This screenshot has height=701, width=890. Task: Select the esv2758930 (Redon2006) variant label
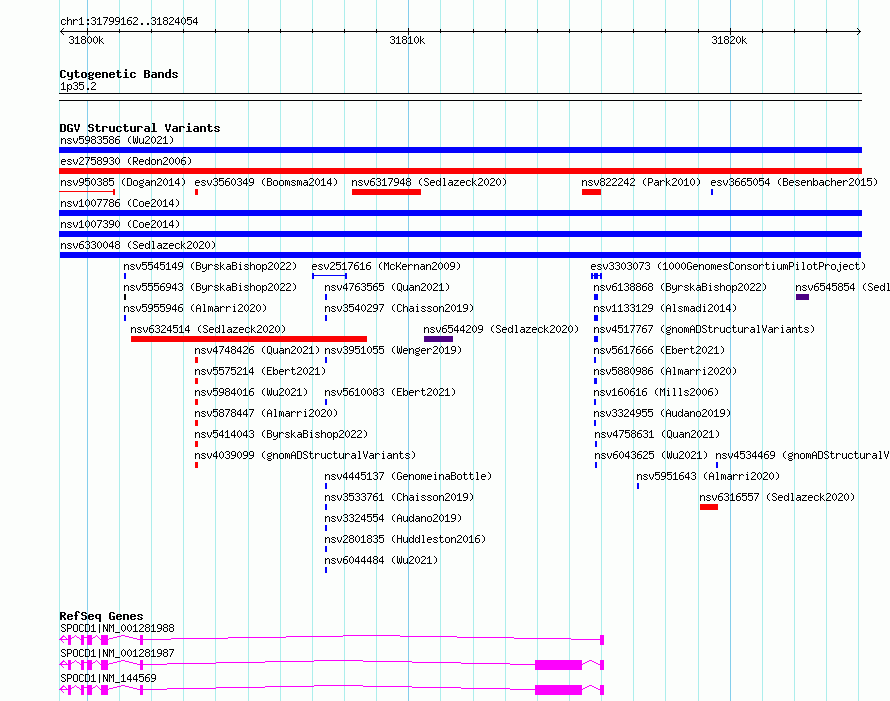tap(126, 161)
